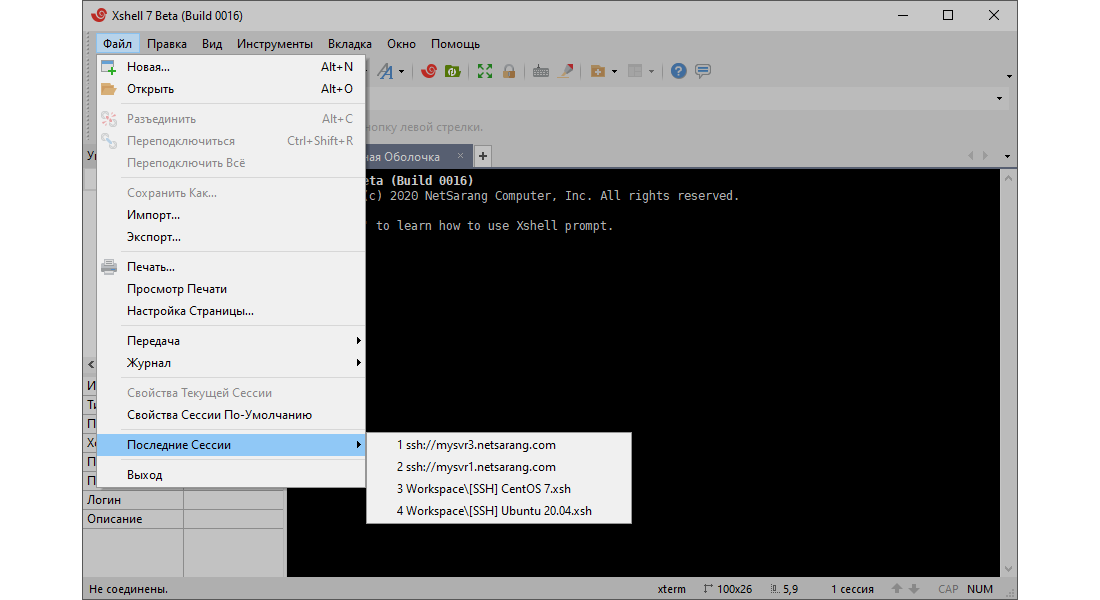Open dropdown arrow next to folder-plus icon
Image resolution: width=1100 pixels, height=600 pixels.
click(x=615, y=72)
